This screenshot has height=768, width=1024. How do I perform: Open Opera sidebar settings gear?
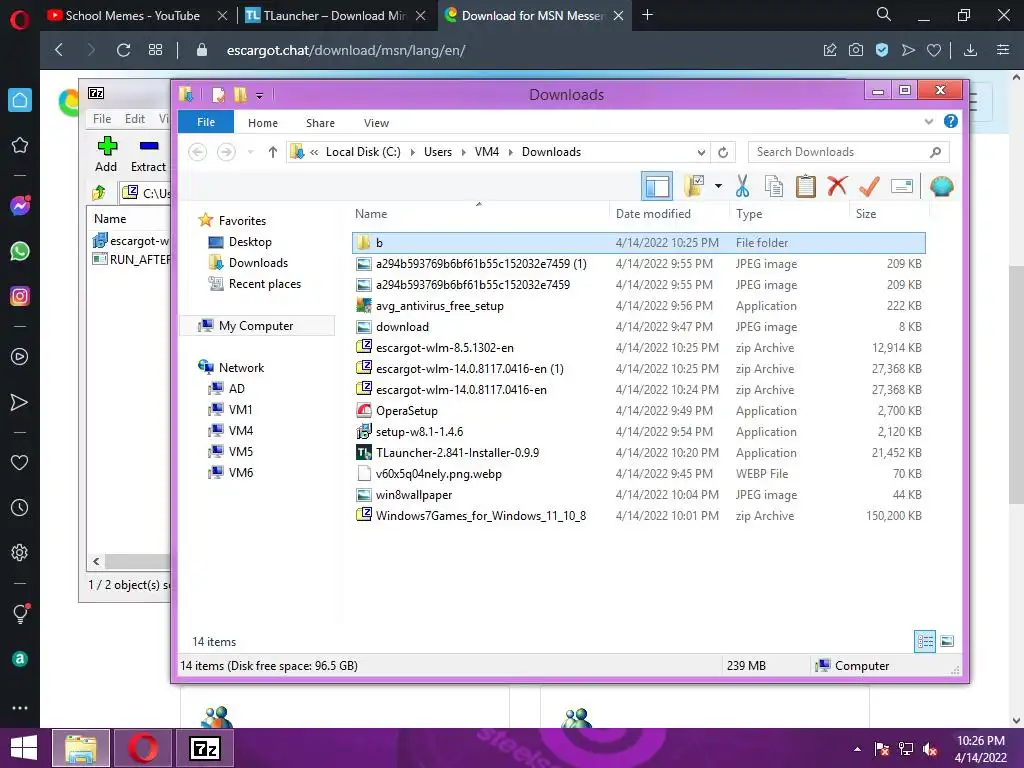tap(20, 552)
